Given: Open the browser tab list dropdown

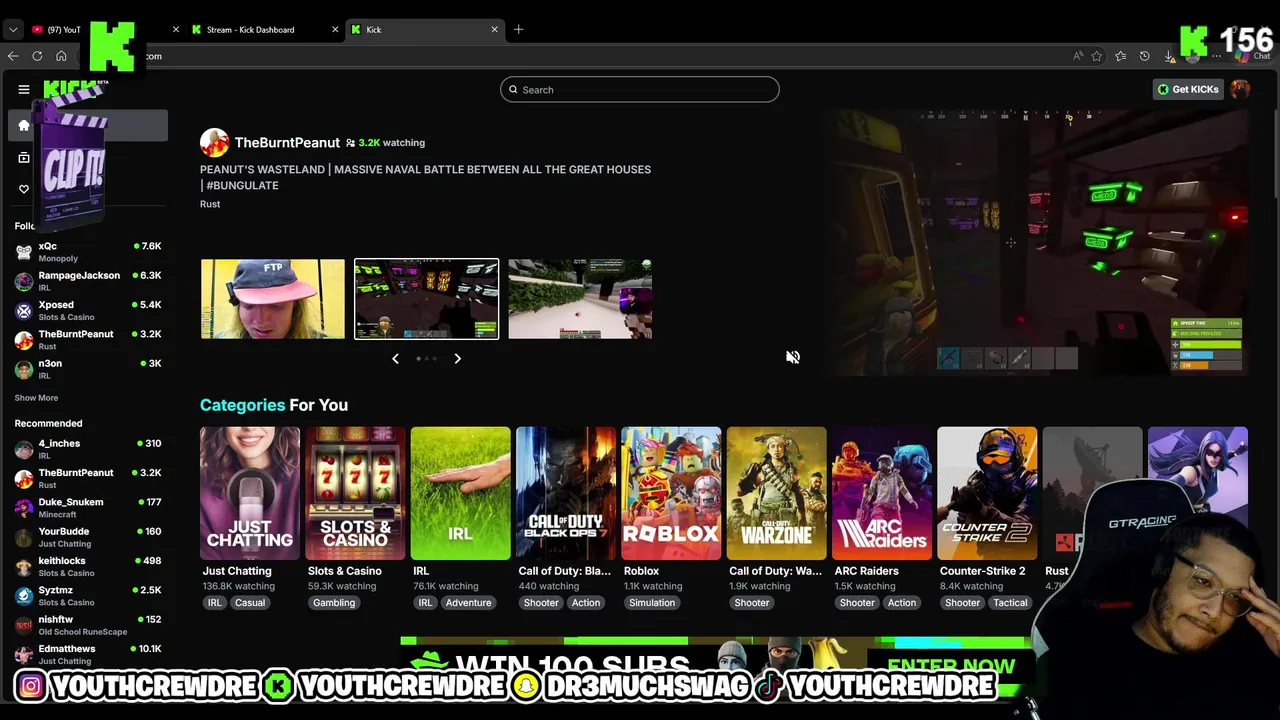Looking at the screenshot, I should click(13, 30).
